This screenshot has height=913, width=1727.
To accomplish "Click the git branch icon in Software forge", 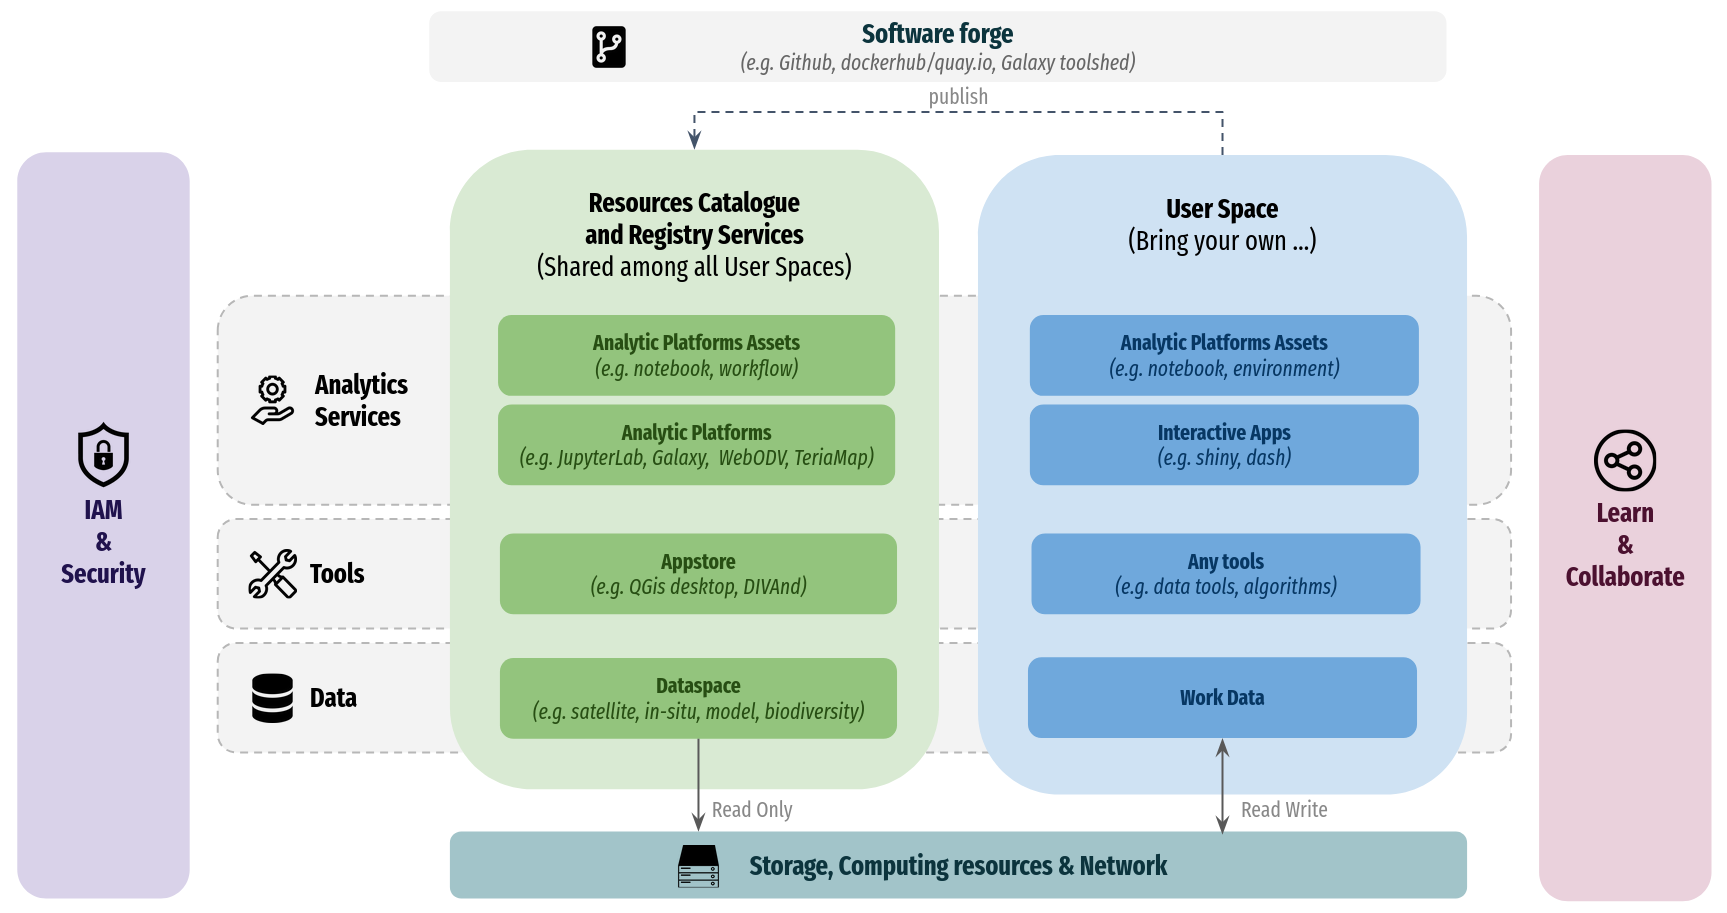I will pyautogui.click(x=608, y=47).
